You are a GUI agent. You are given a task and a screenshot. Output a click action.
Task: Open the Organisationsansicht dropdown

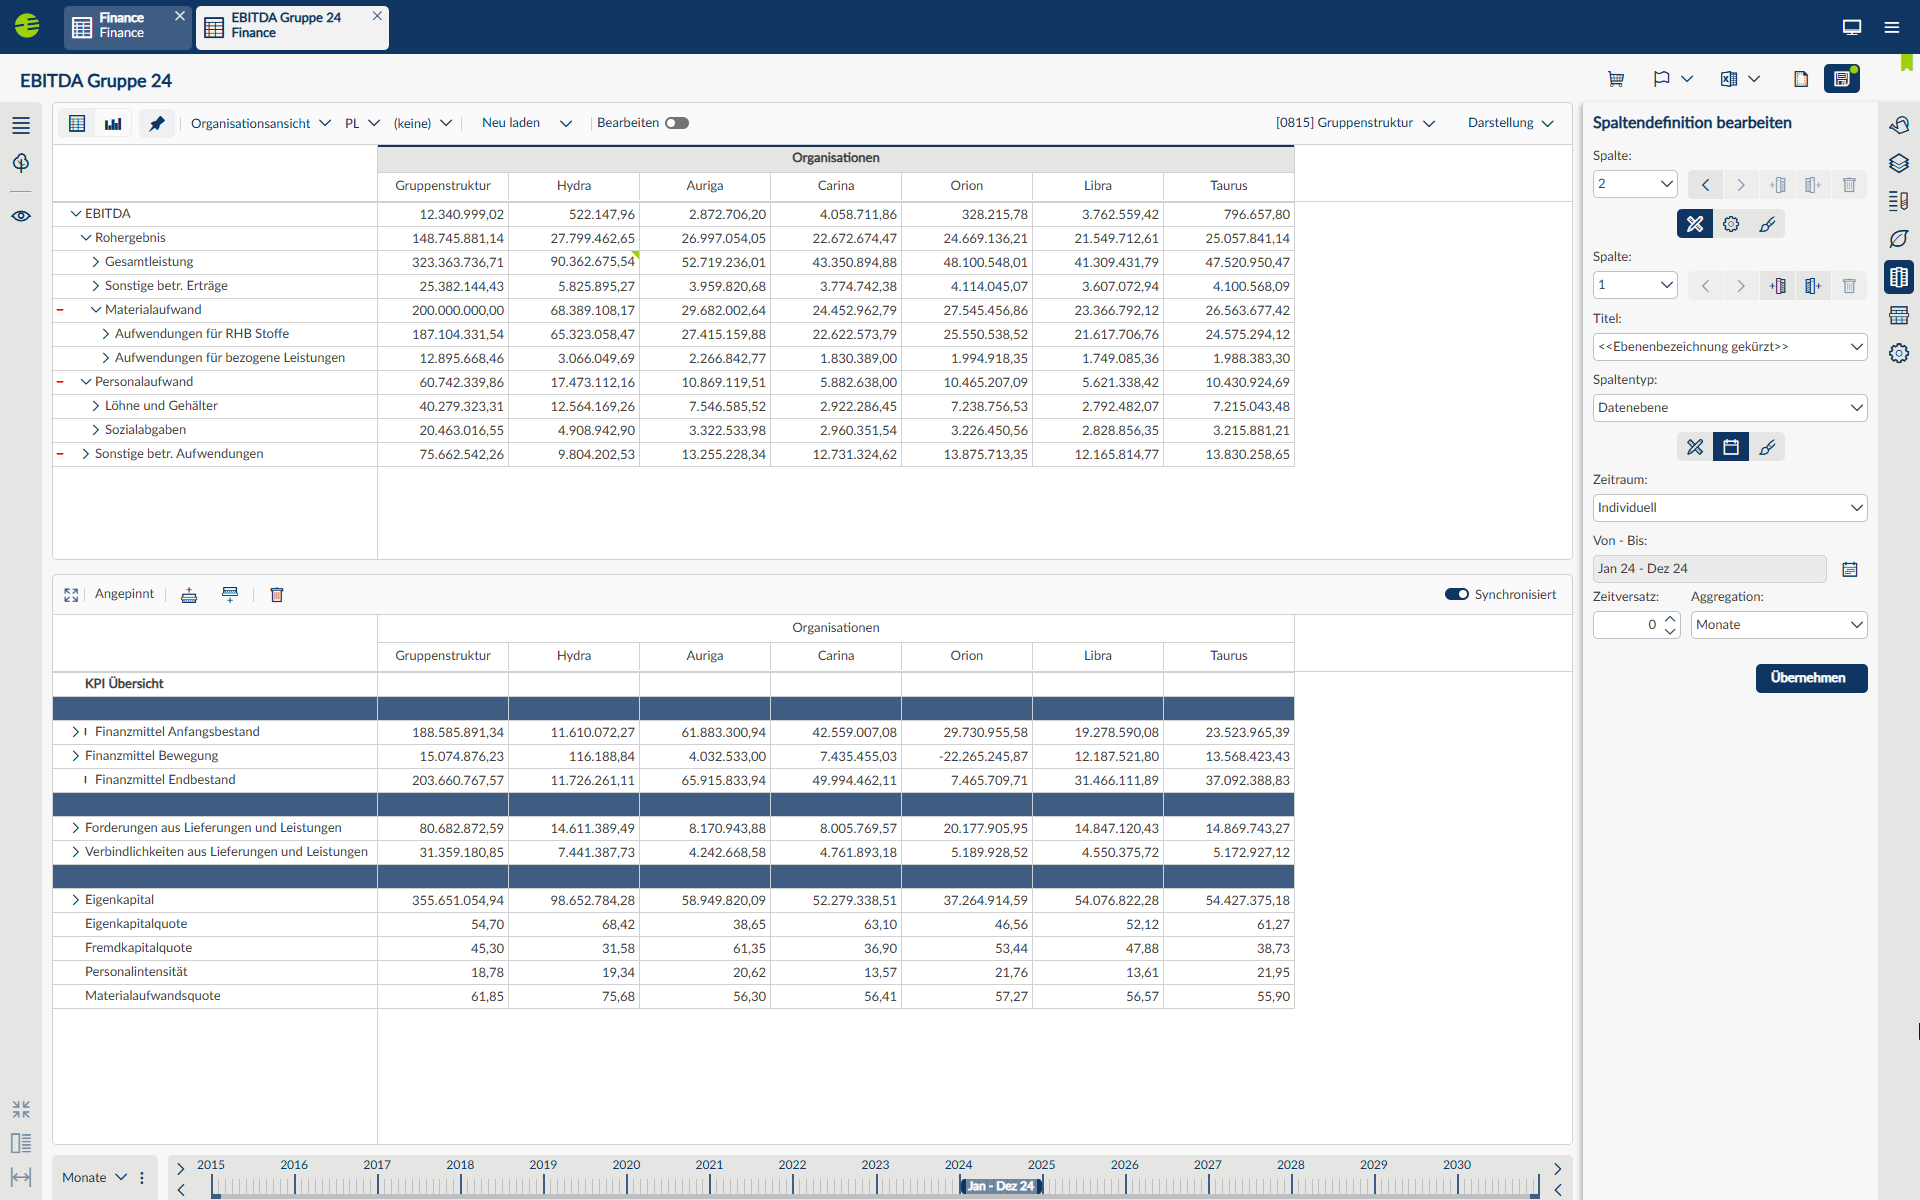pyautogui.click(x=261, y=123)
